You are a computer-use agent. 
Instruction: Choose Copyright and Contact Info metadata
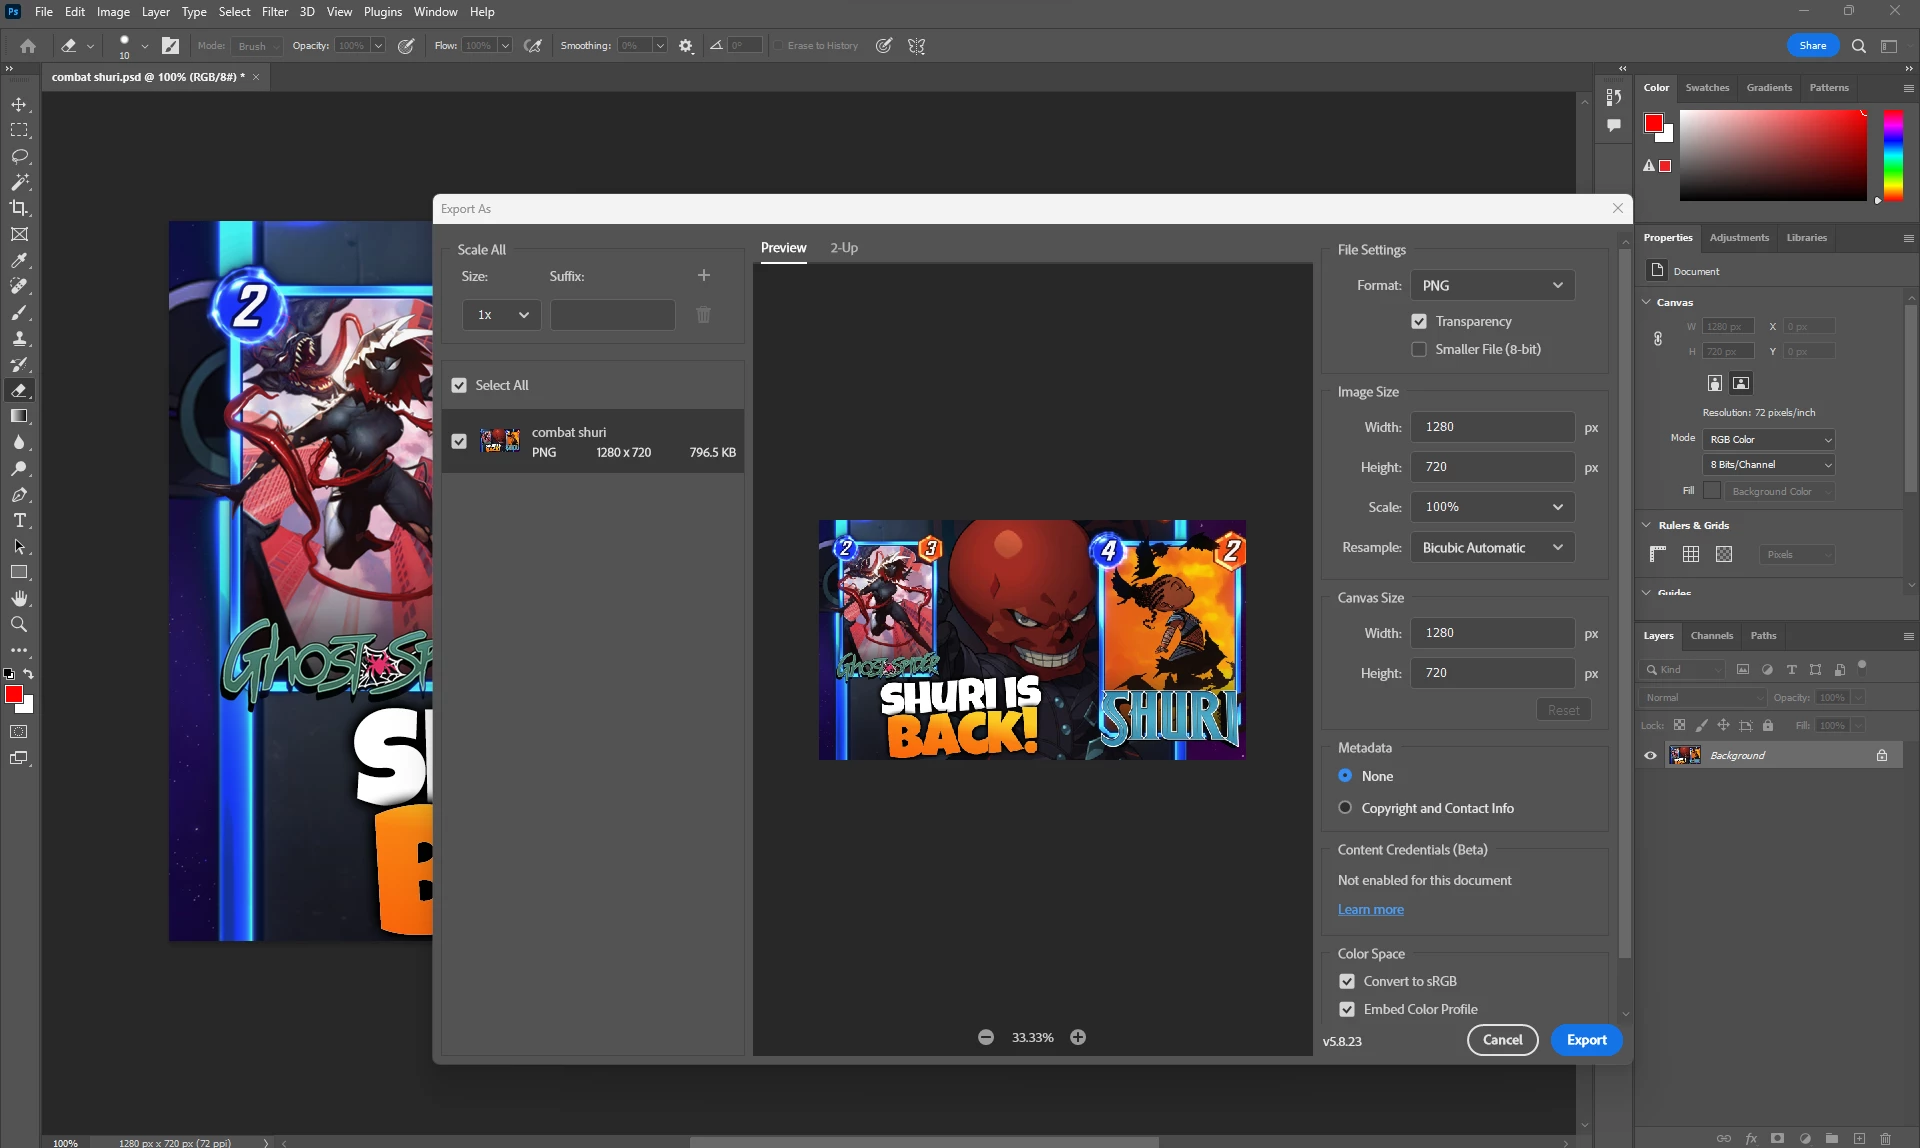point(1345,808)
